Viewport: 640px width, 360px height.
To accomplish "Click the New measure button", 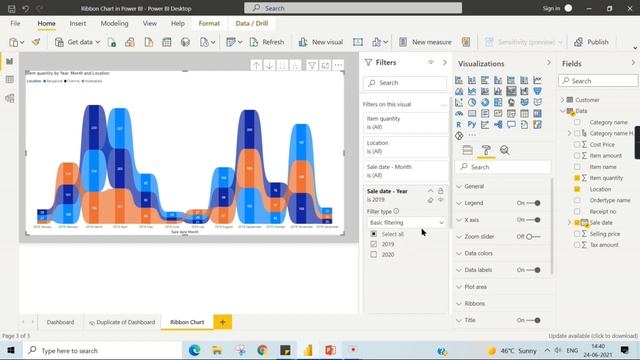I will 425,42.
